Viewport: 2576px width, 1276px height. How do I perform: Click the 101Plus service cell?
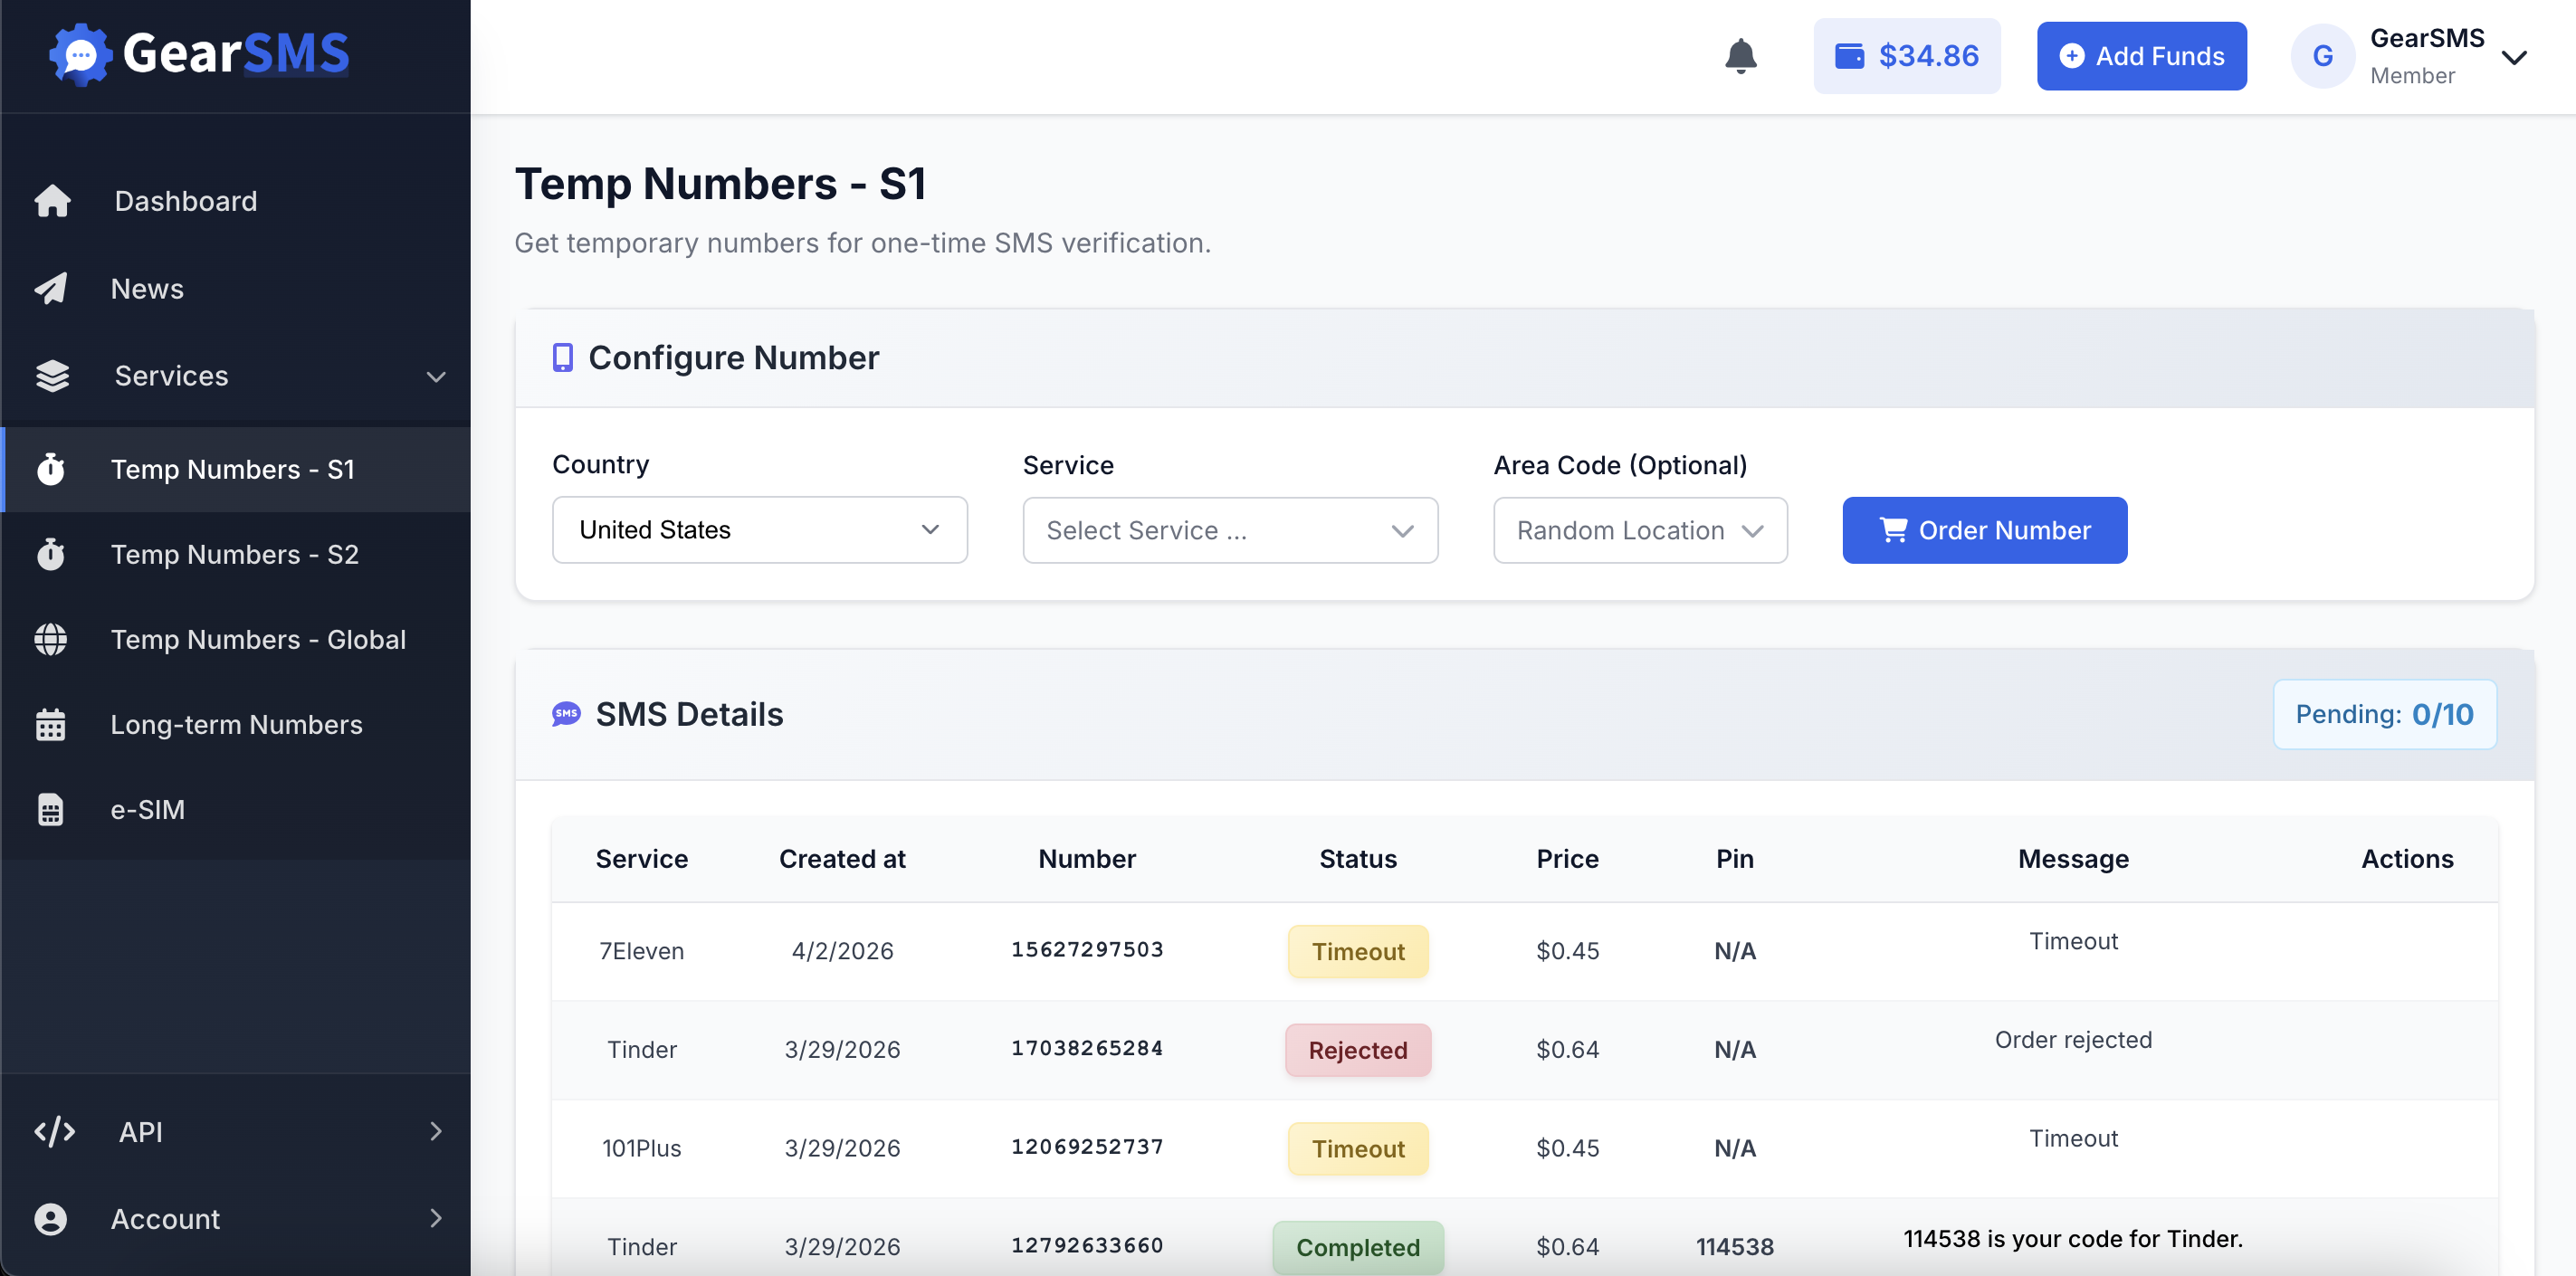641,1148
